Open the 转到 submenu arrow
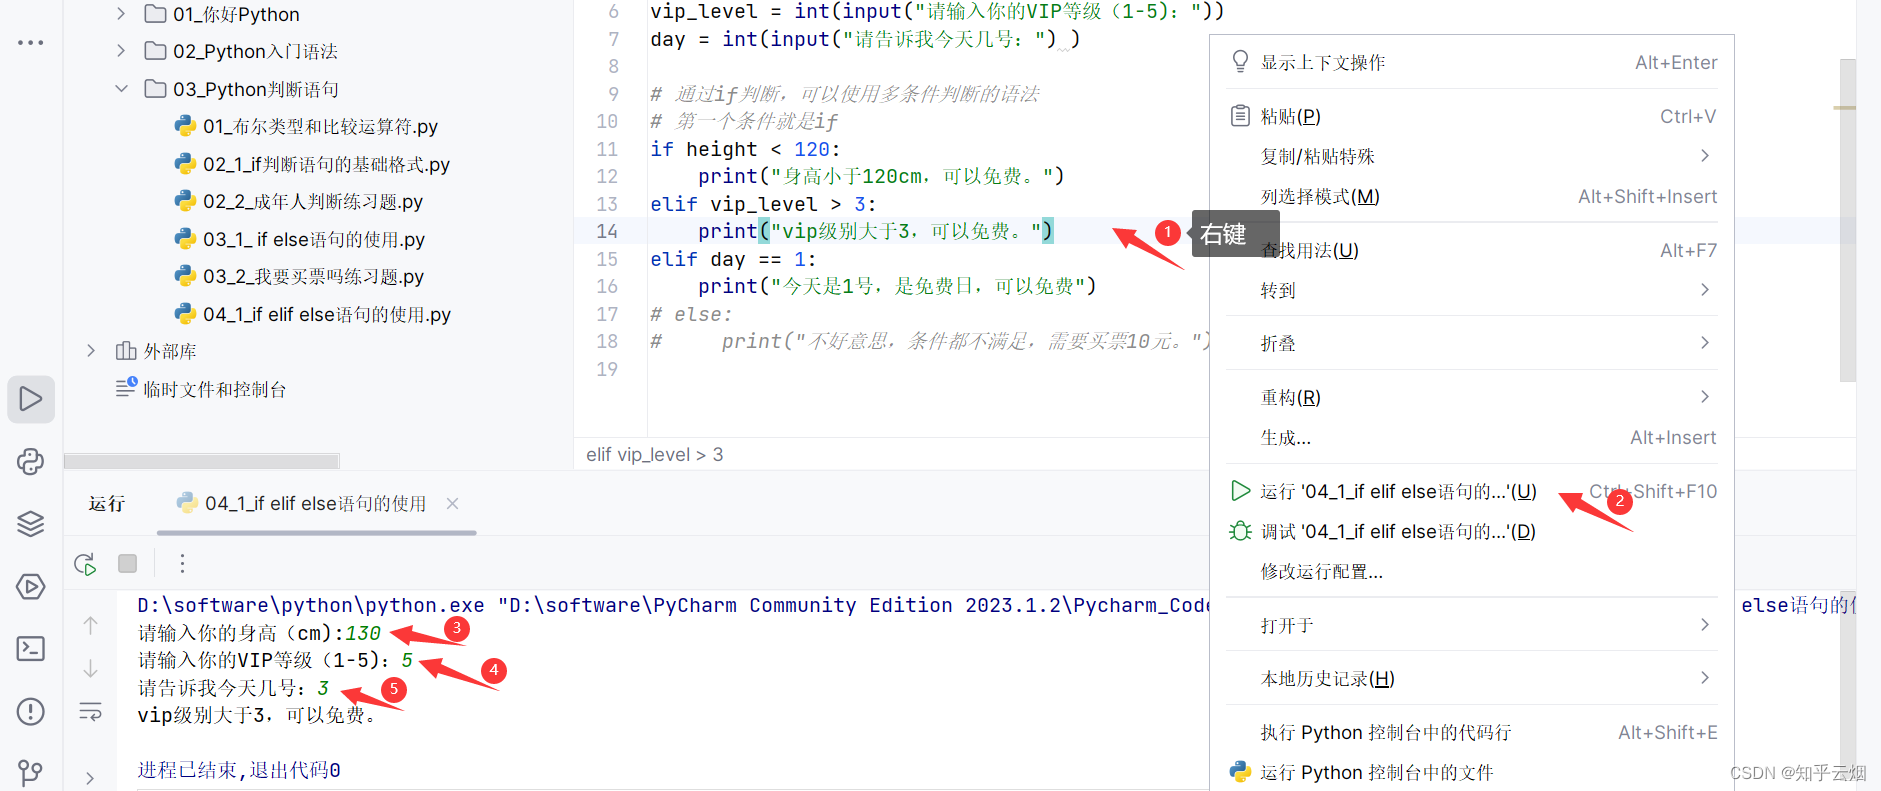 pyautogui.click(x=1705, y=290)
